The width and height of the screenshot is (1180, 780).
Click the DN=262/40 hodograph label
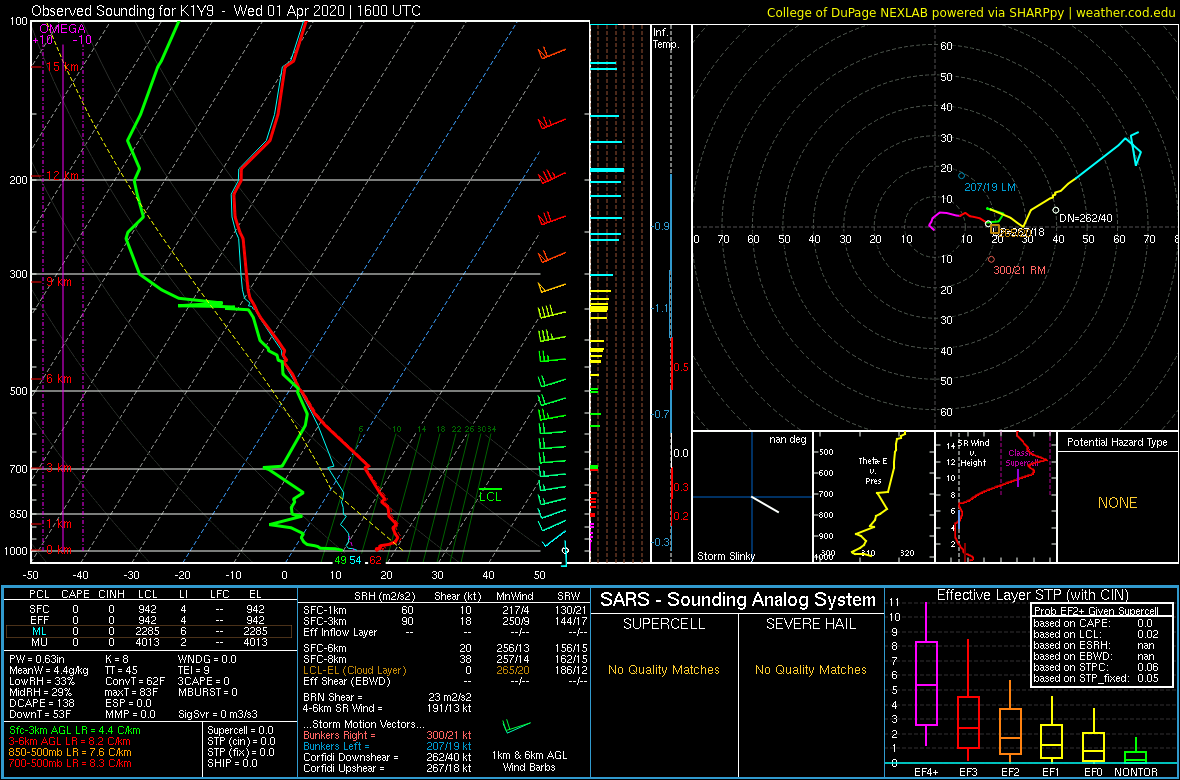coord(1087,218)
